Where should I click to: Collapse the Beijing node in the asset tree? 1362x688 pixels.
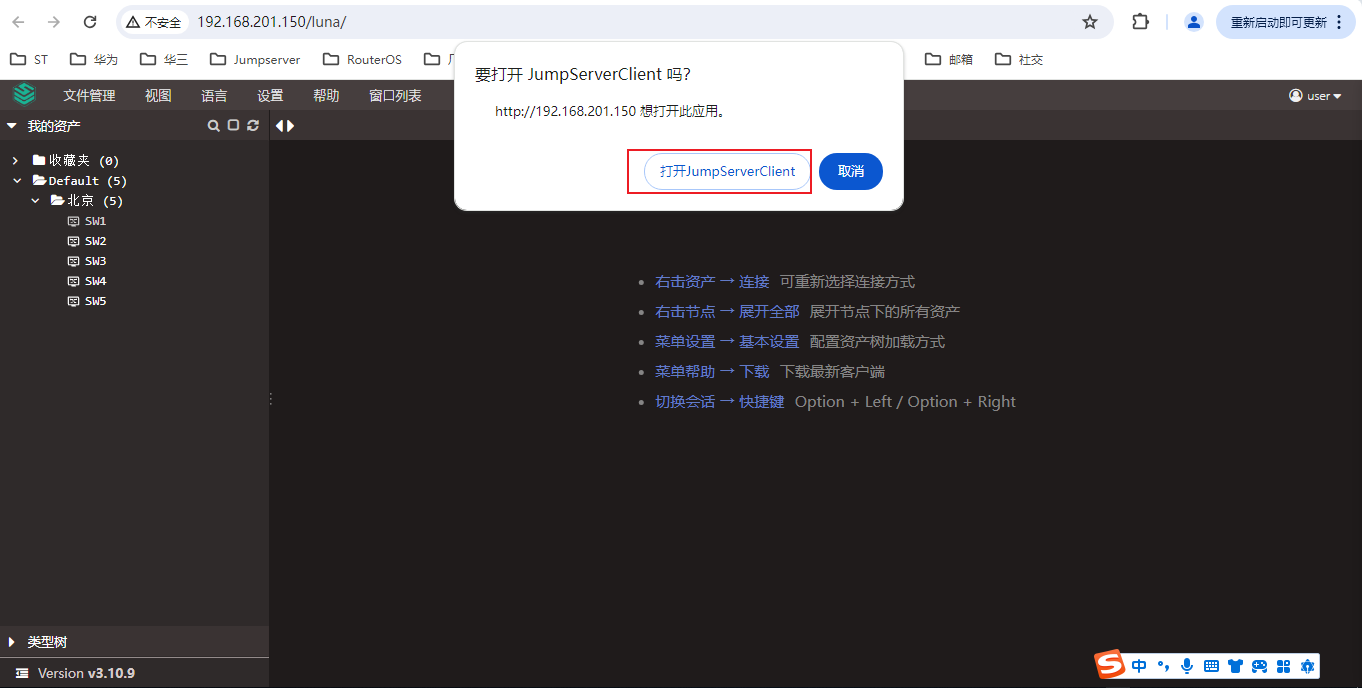pos(36,200)
